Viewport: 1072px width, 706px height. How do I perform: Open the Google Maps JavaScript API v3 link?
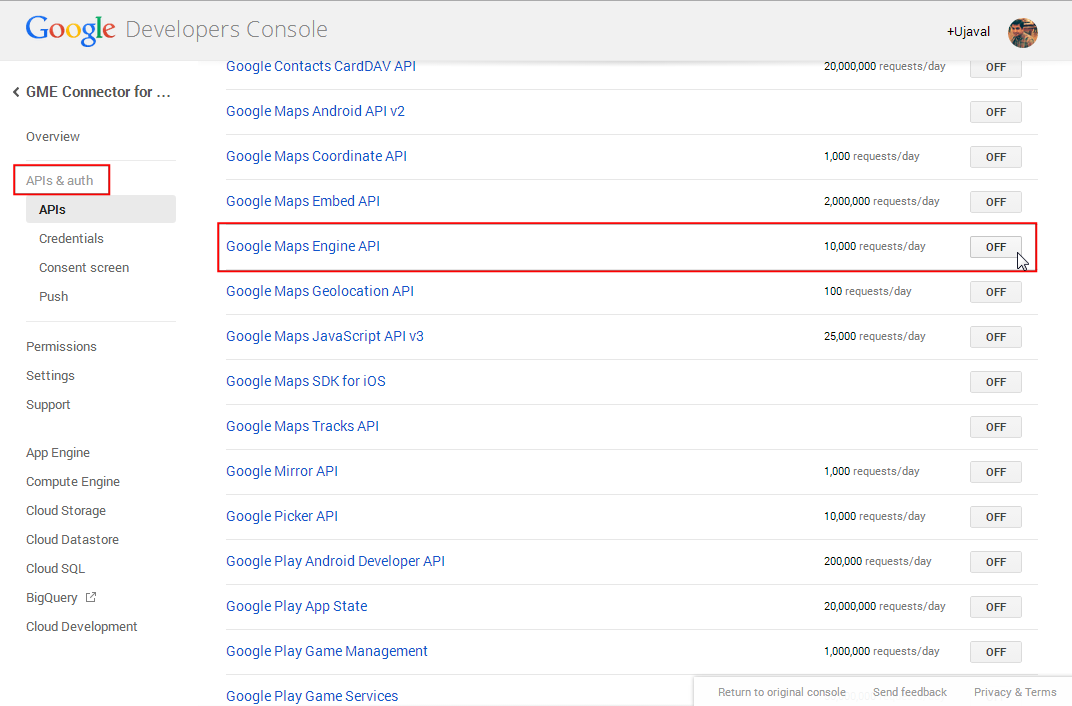click(325, 336)
